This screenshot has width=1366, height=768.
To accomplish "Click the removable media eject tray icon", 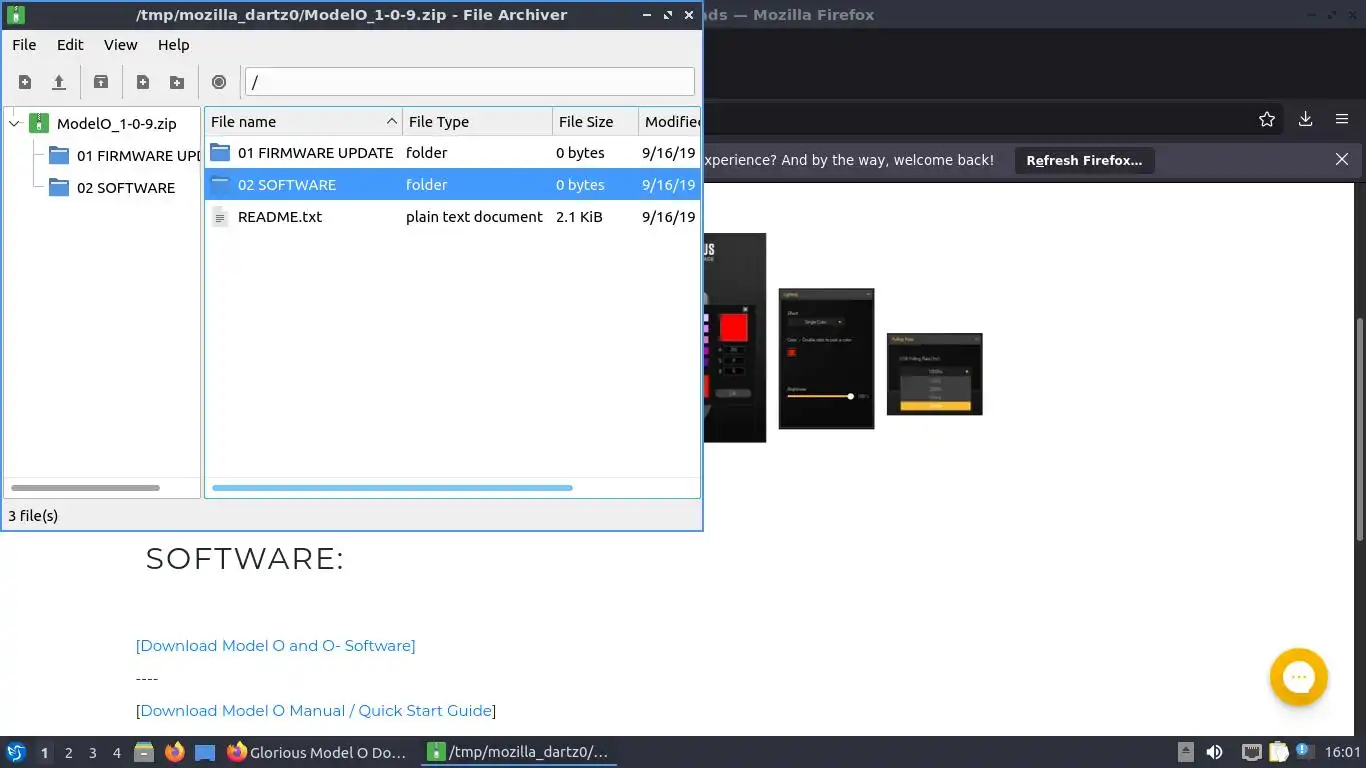I will [x=1185, y=752].
